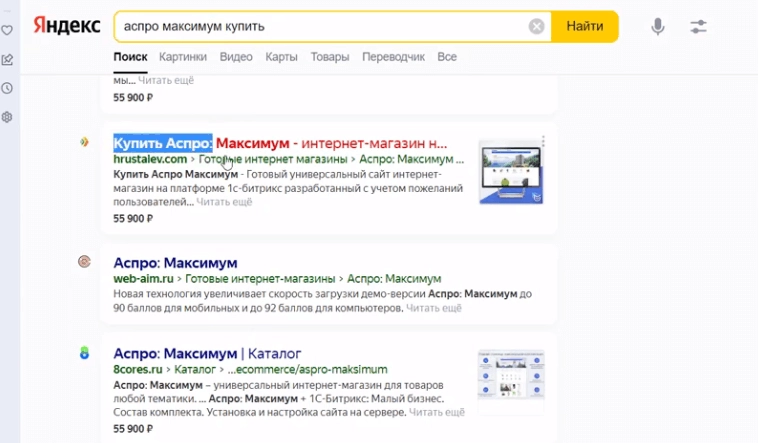Switch to Карты tab
758x443 pixels.
(281, 57)
